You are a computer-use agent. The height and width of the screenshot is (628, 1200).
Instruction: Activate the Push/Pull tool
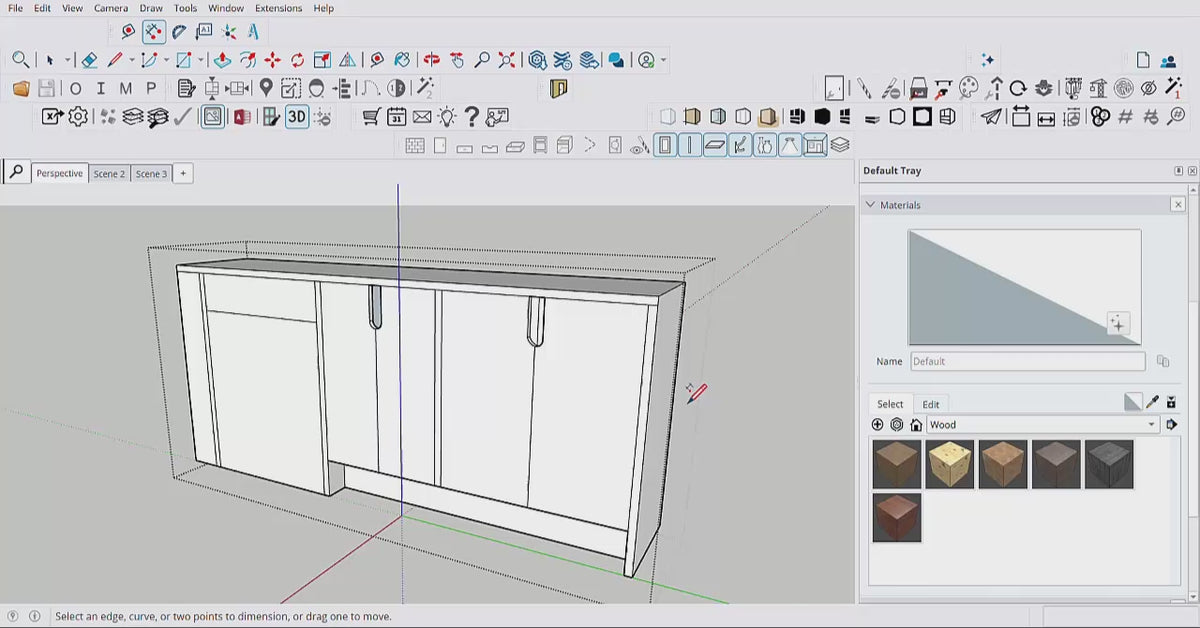222,60
